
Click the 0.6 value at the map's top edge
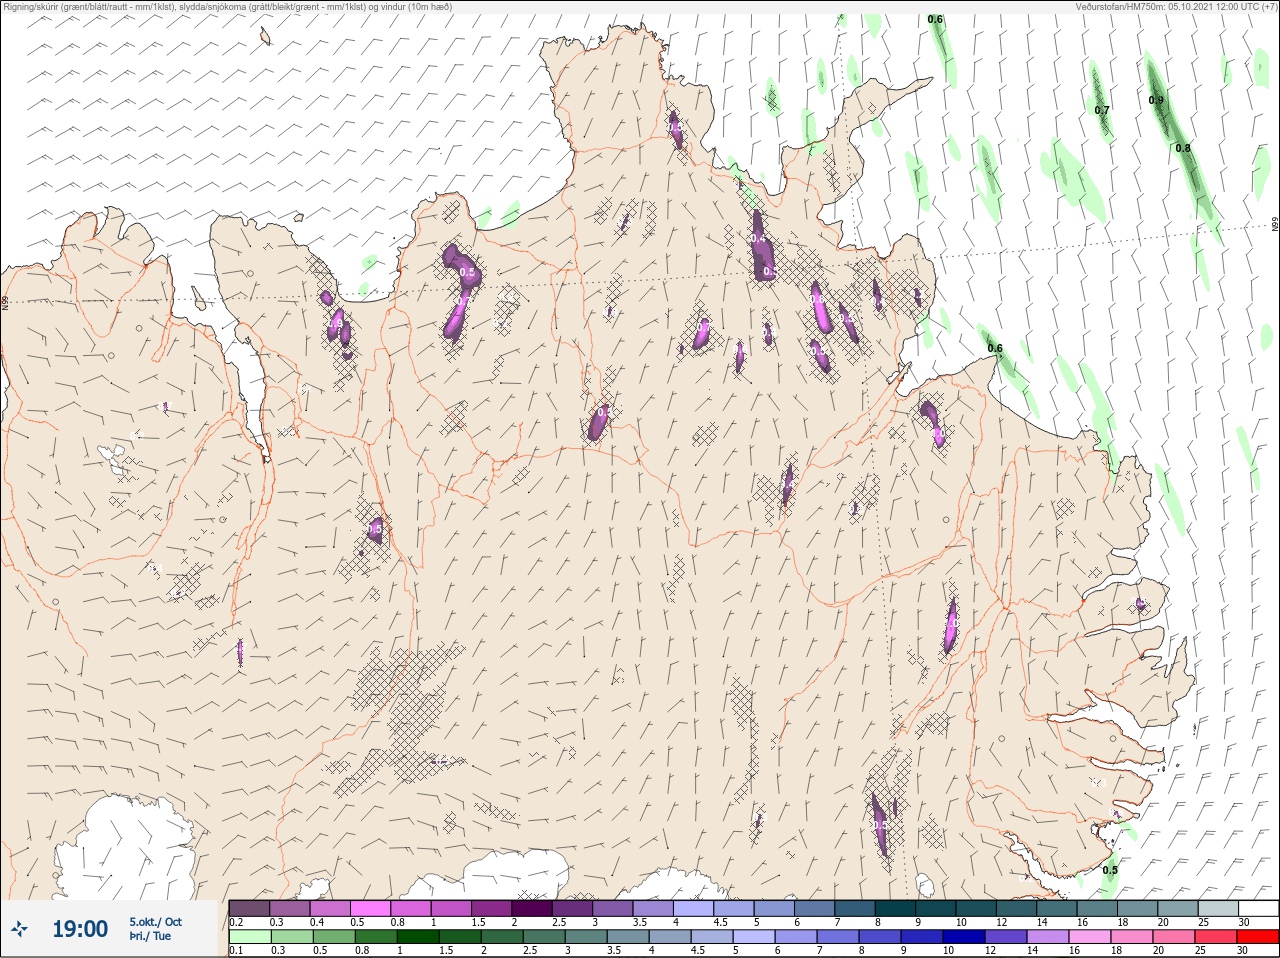click(x=935, y=20)
